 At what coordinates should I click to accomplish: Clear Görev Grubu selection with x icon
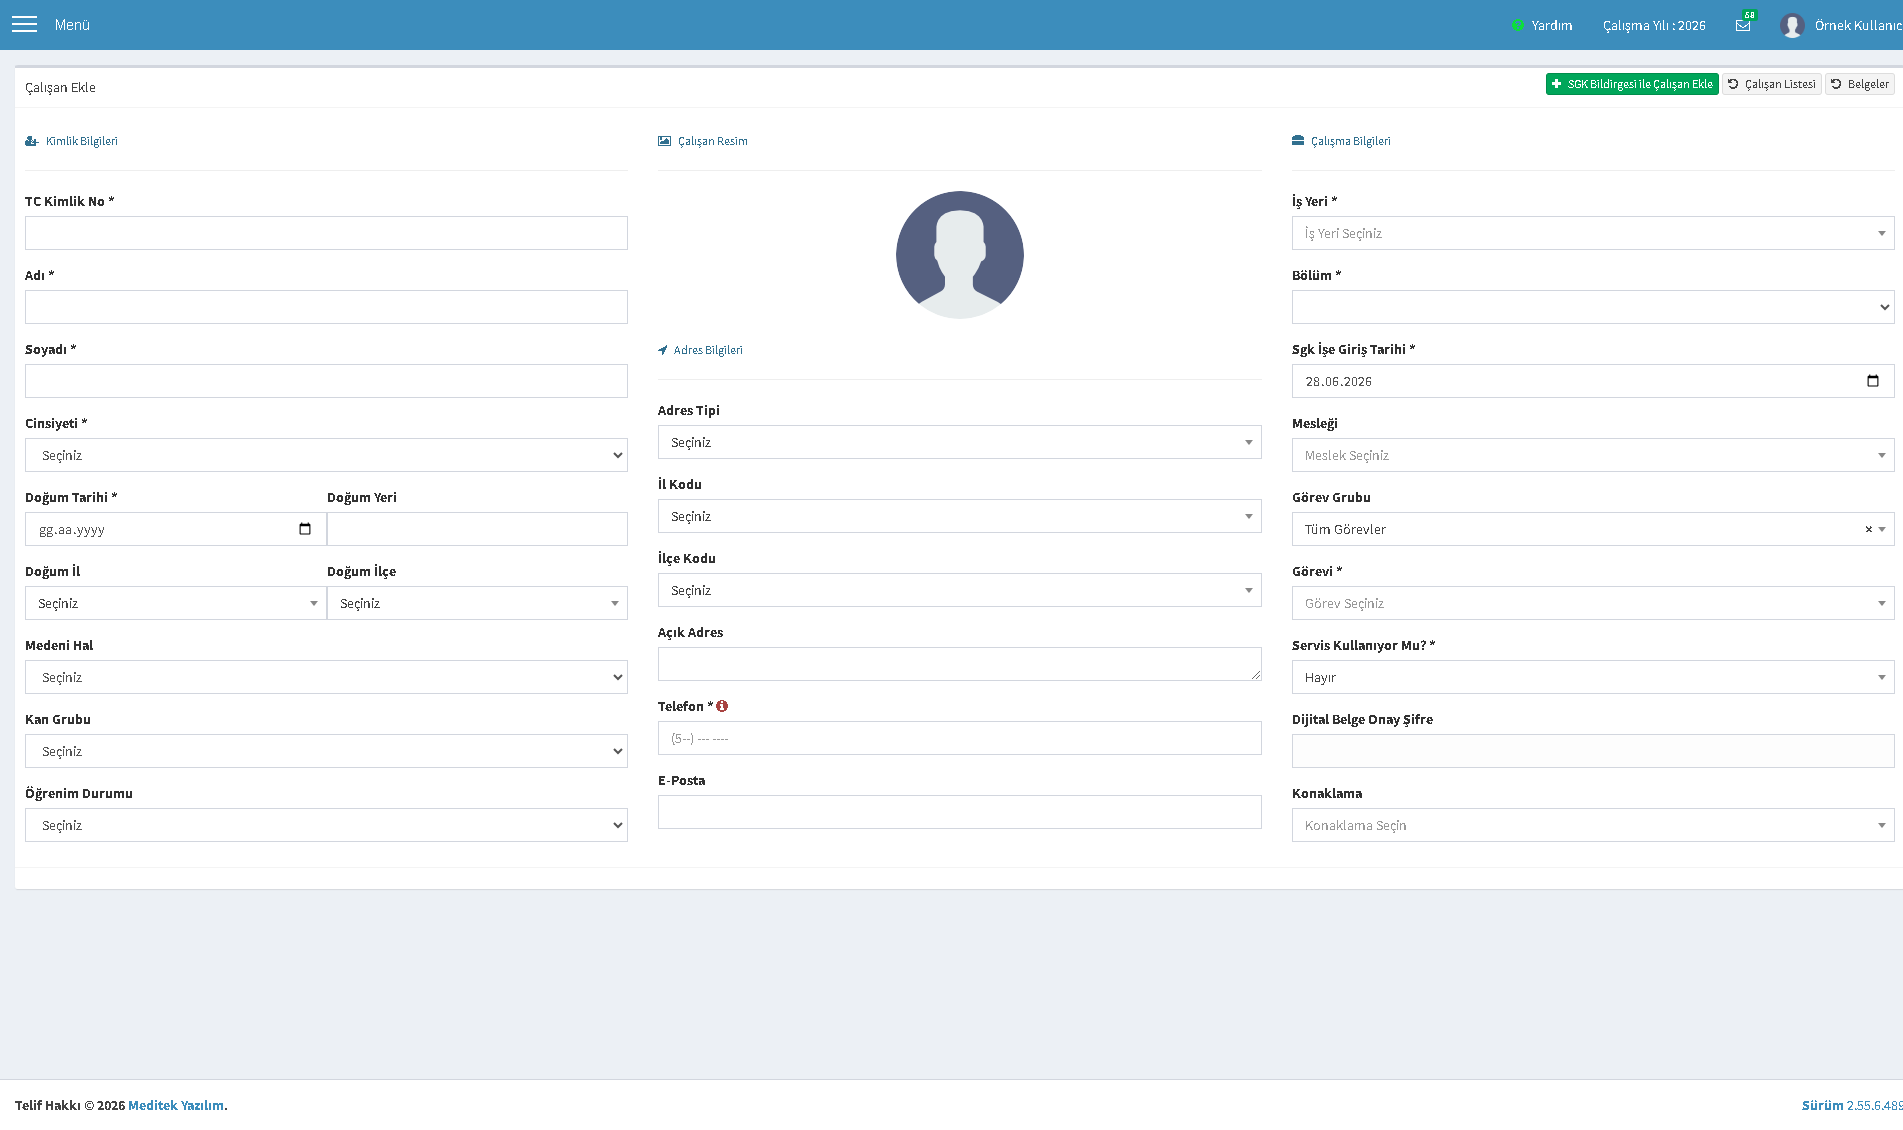(x=1868, y=530)
